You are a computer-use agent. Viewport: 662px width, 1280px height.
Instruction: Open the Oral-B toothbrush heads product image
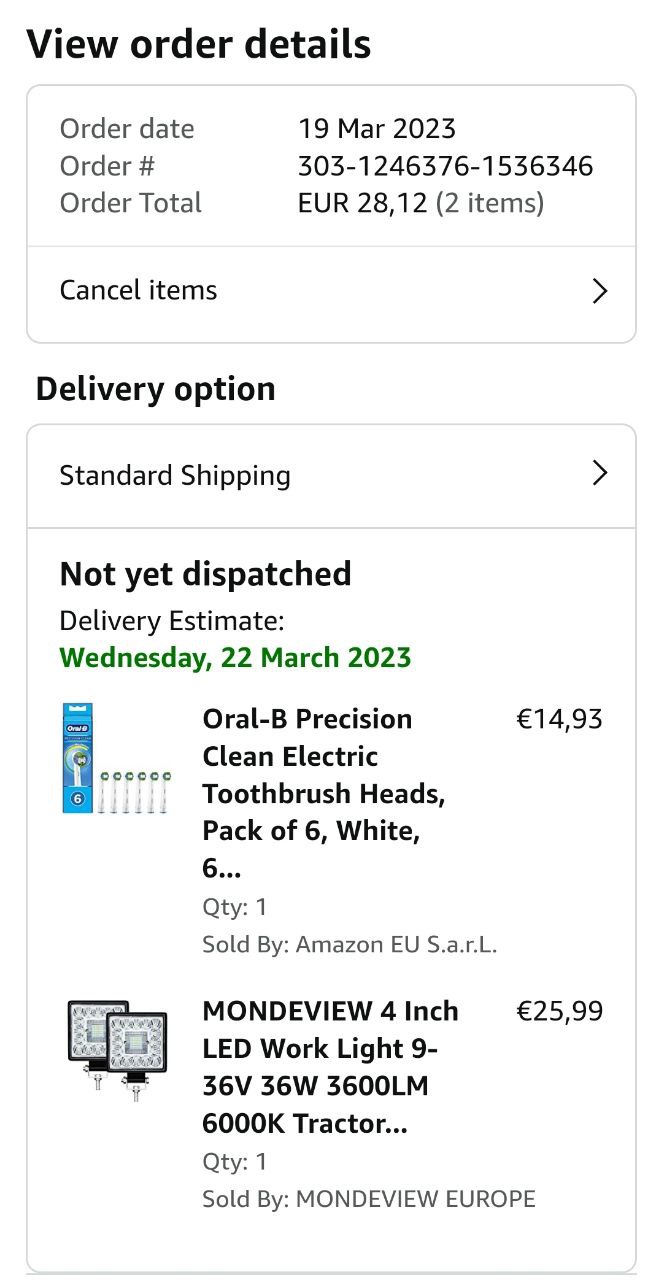[115, 758]
